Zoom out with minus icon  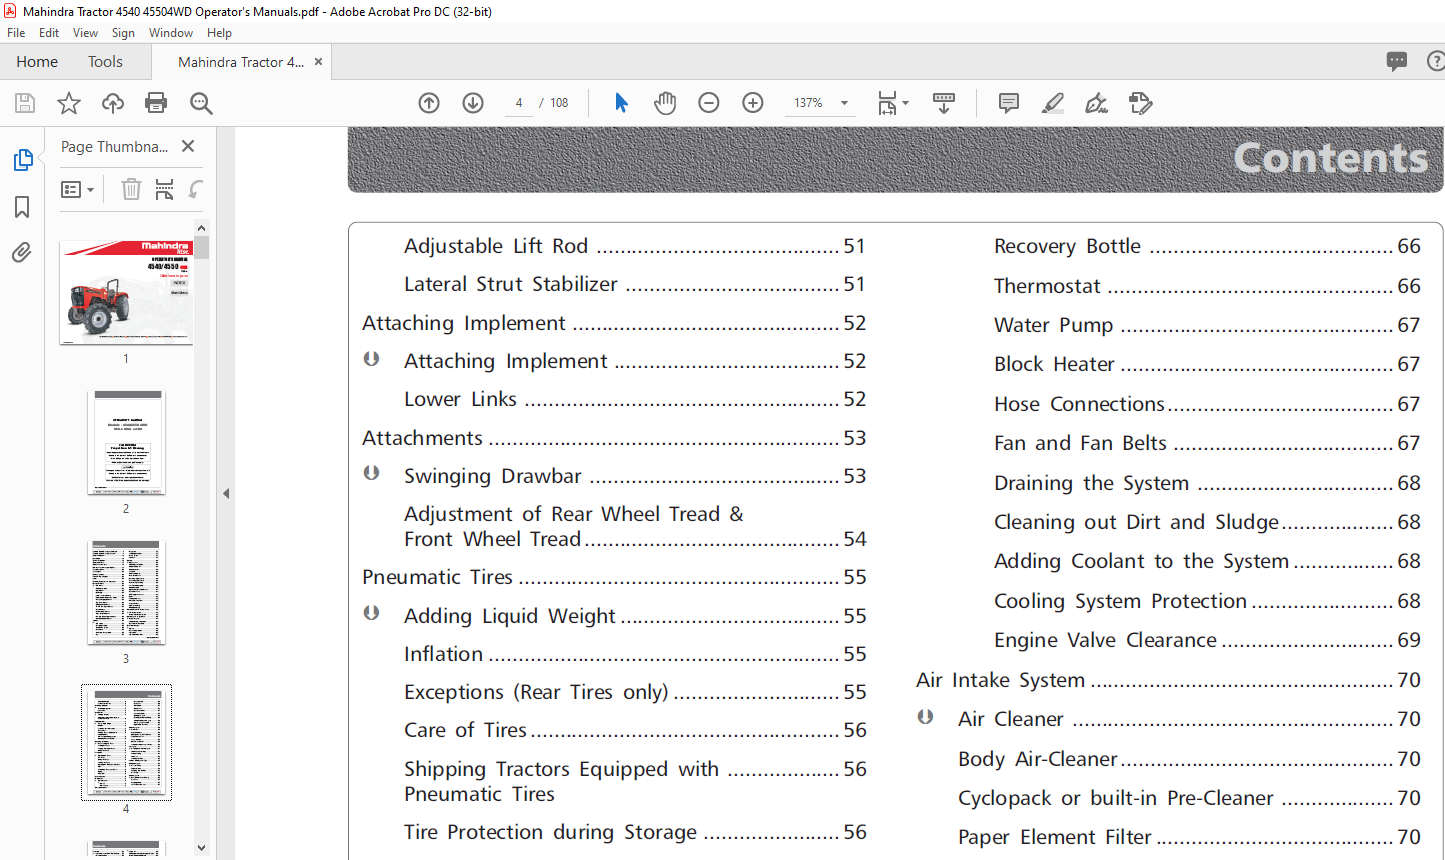709,103
